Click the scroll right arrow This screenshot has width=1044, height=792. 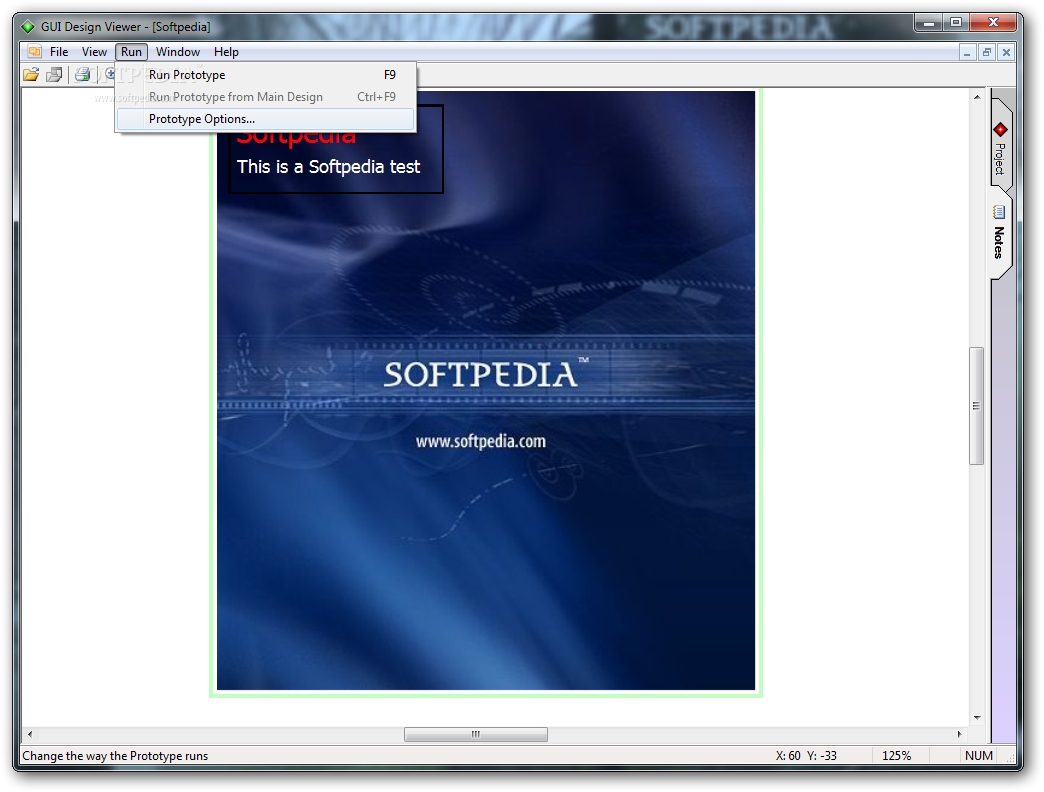(959, 734)
